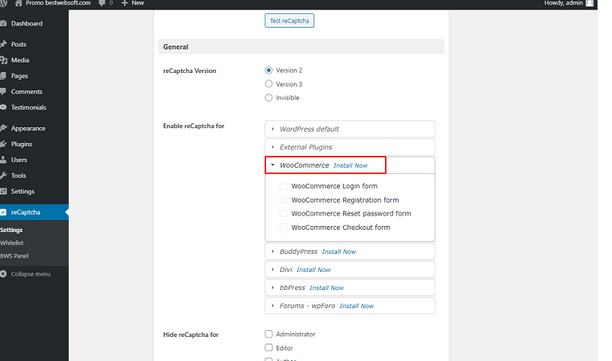
Task: Click the plus New icon in admin bar
Action: point(125,3)
